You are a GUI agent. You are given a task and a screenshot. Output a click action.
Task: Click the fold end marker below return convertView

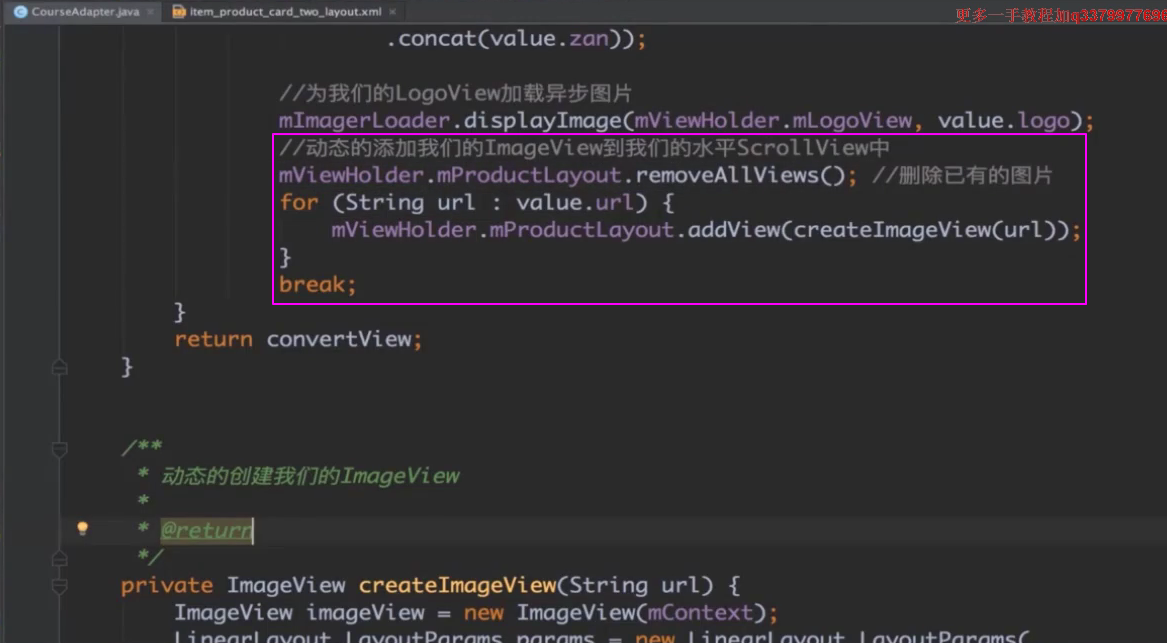(59, 368)
